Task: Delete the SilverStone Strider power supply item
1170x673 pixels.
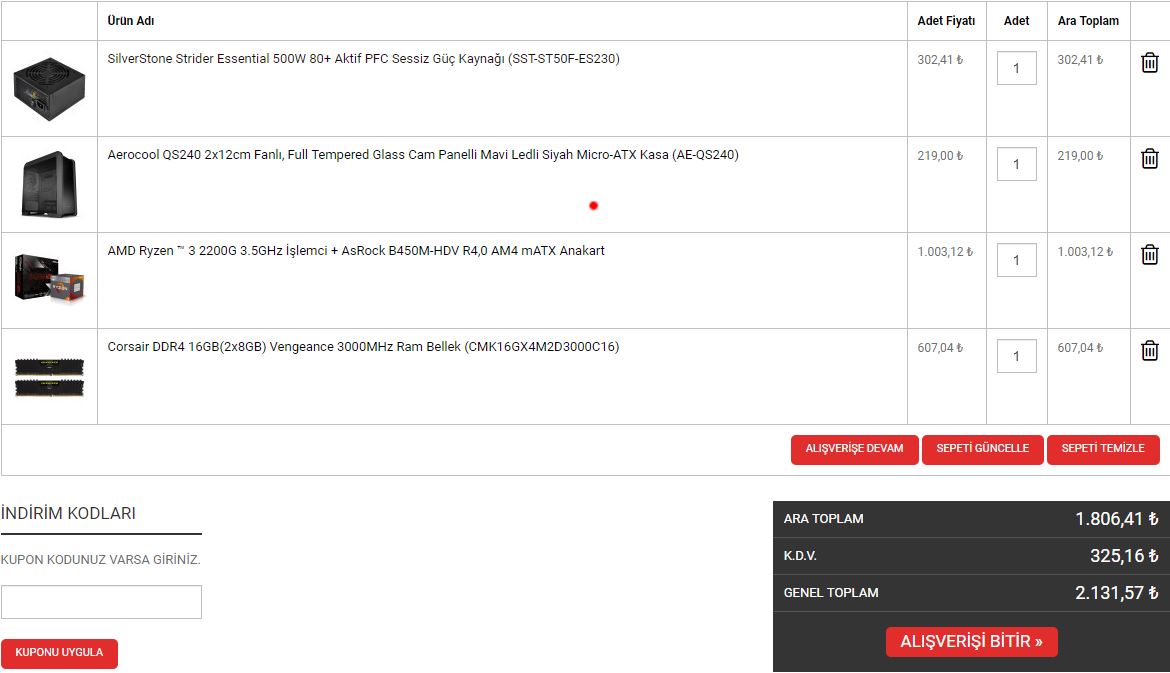Action: click(x=1150, y=63)
